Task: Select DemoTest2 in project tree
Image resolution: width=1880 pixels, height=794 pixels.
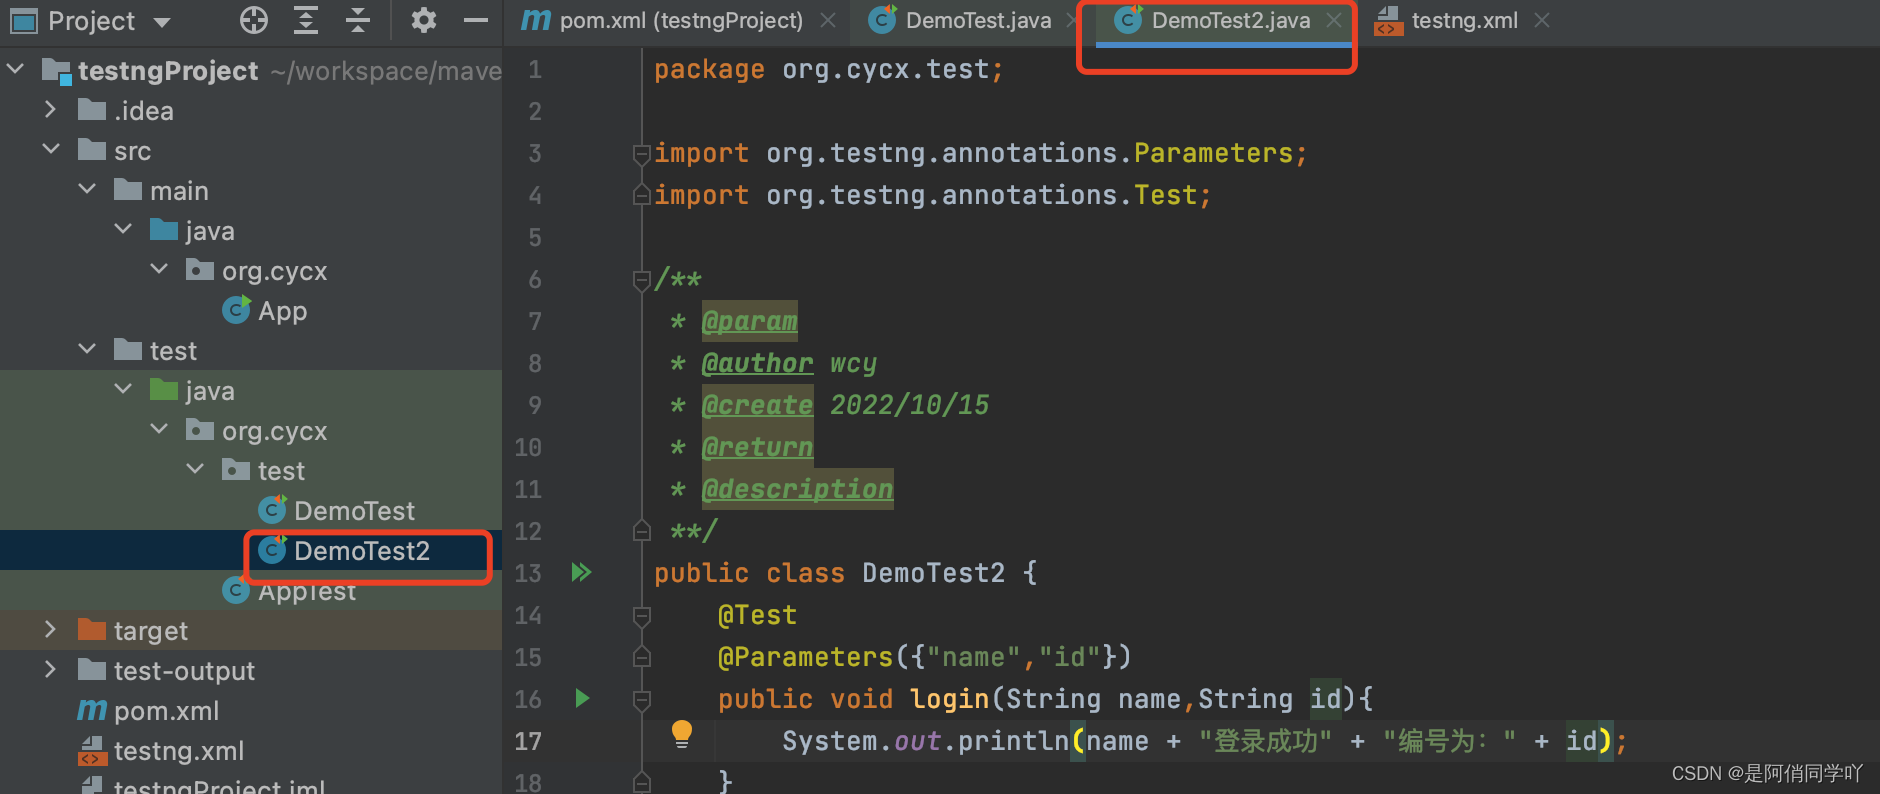Action: point(362,551)
